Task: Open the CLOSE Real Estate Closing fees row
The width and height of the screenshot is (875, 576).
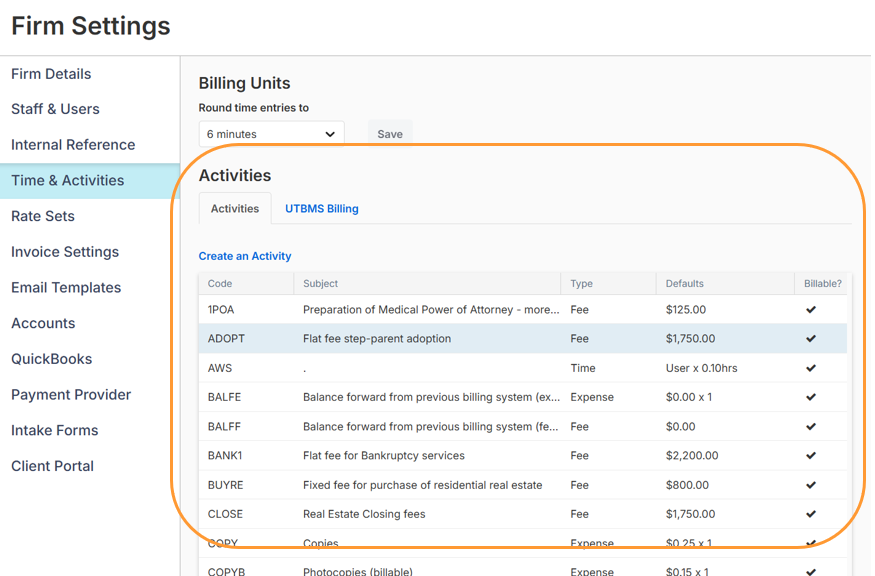Action: pos(430,514)
